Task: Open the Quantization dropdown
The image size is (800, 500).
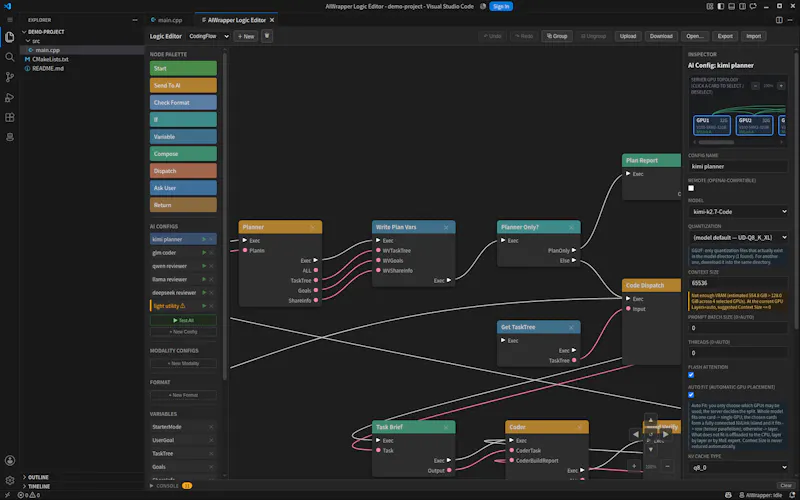Action: tap(738, 237)
